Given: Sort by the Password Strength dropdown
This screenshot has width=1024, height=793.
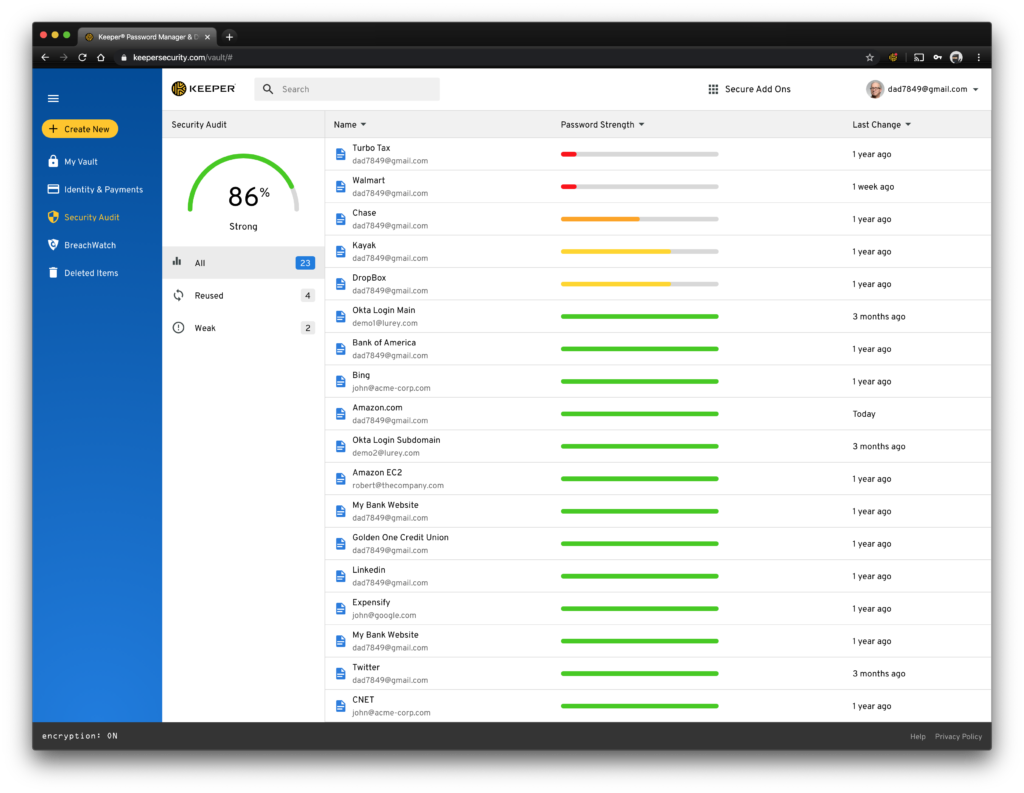Looking at the screenshot, I should [602, 125].
